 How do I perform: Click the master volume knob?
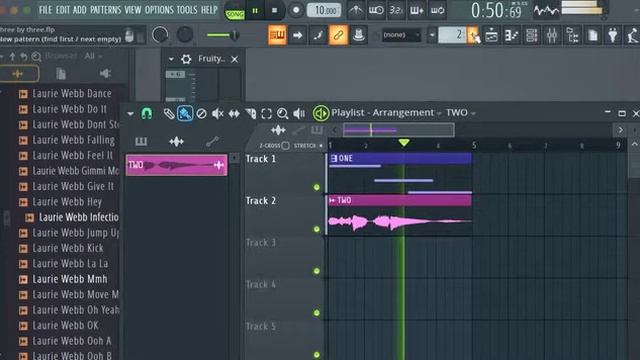160,35
